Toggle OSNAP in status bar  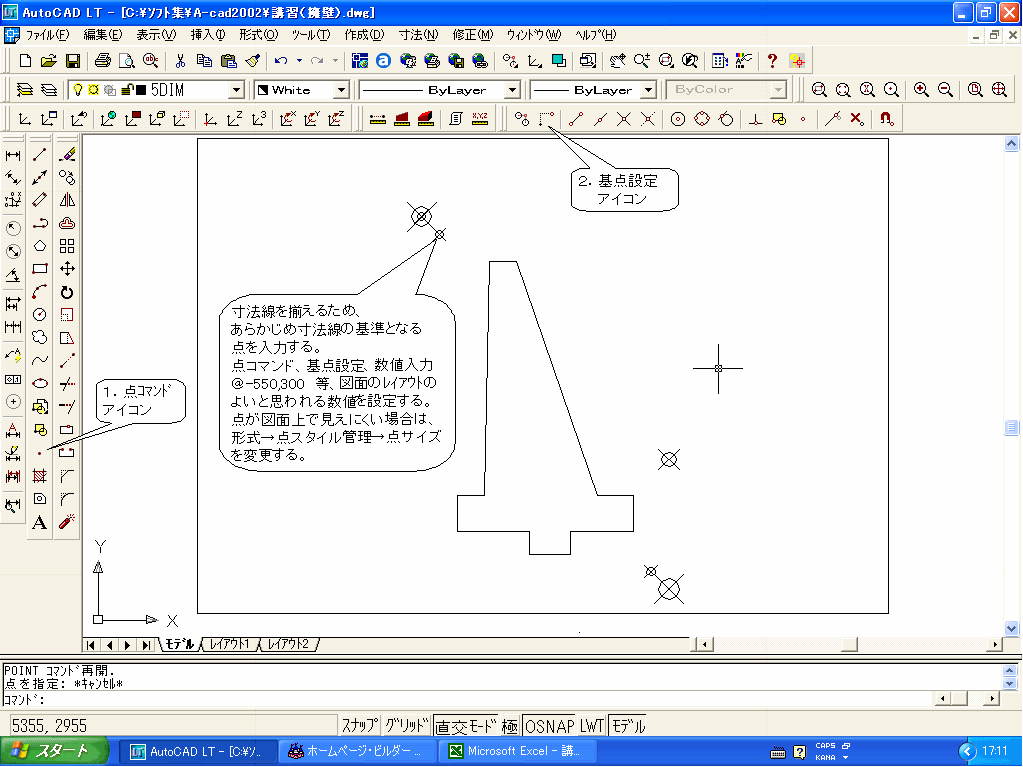pyautogui.click(x=549, y=725)
